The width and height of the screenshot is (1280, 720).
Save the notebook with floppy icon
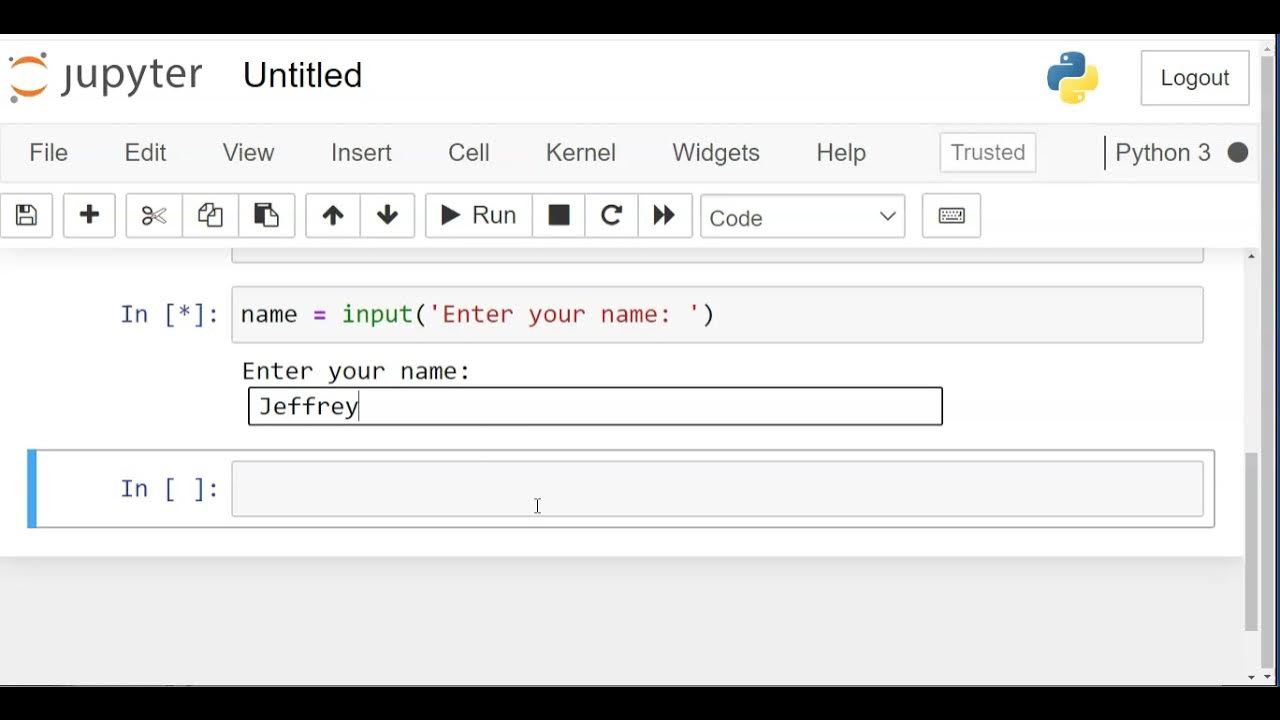click(x=26, y=216)
